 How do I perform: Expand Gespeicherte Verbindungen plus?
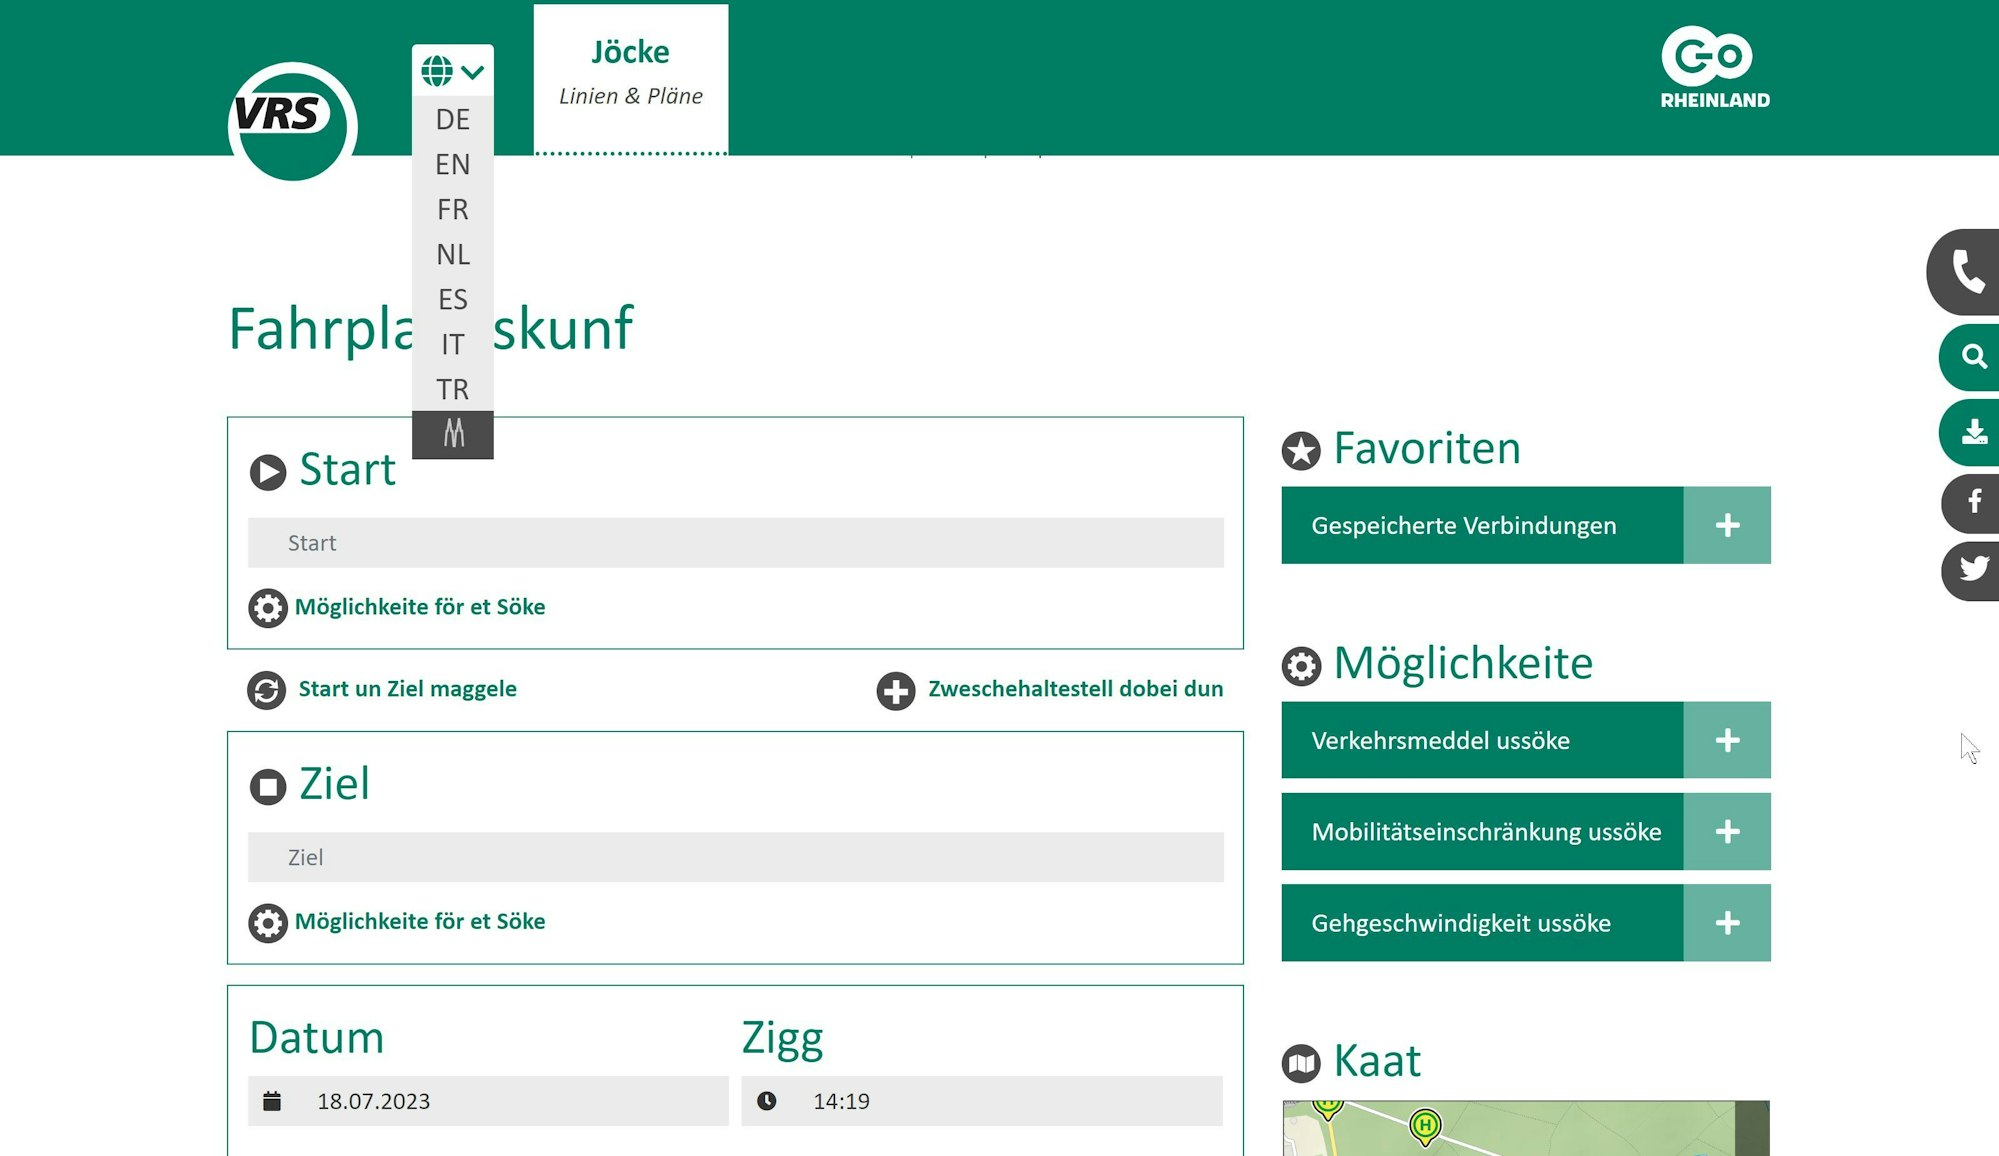click(x=1726, y=525)
